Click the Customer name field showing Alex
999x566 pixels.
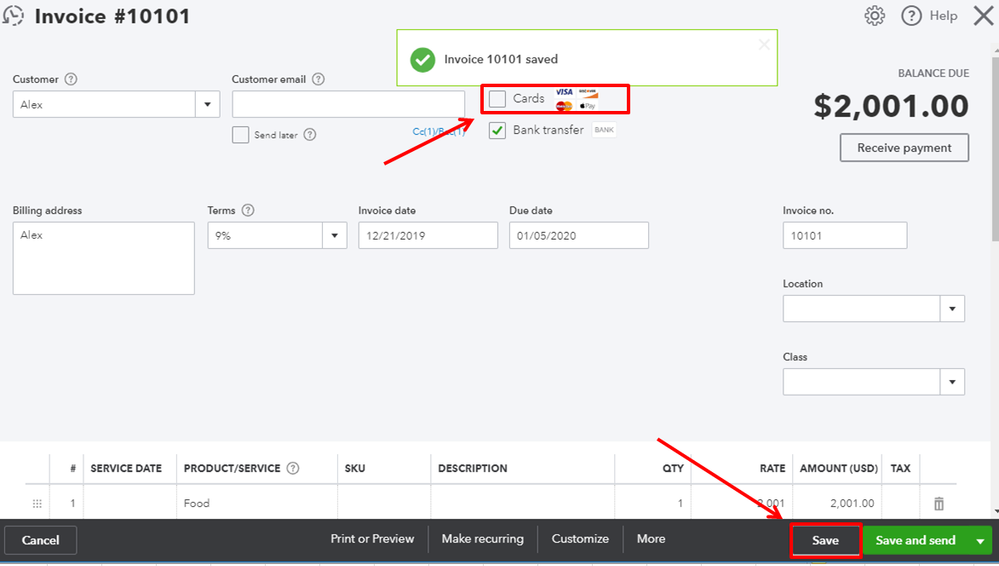[104, 105]
